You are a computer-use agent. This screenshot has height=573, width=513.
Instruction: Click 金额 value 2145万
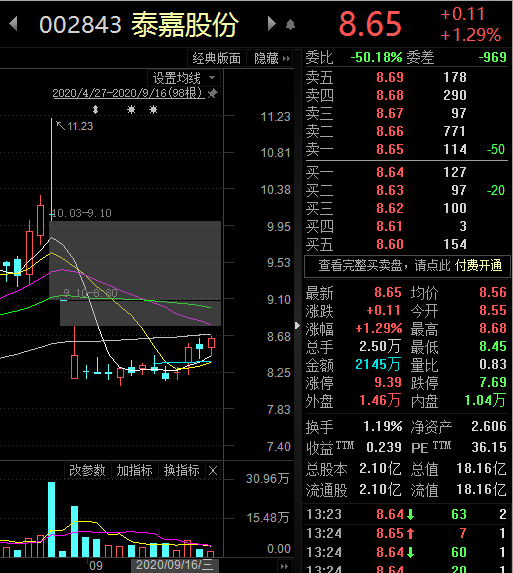[378, 364]
